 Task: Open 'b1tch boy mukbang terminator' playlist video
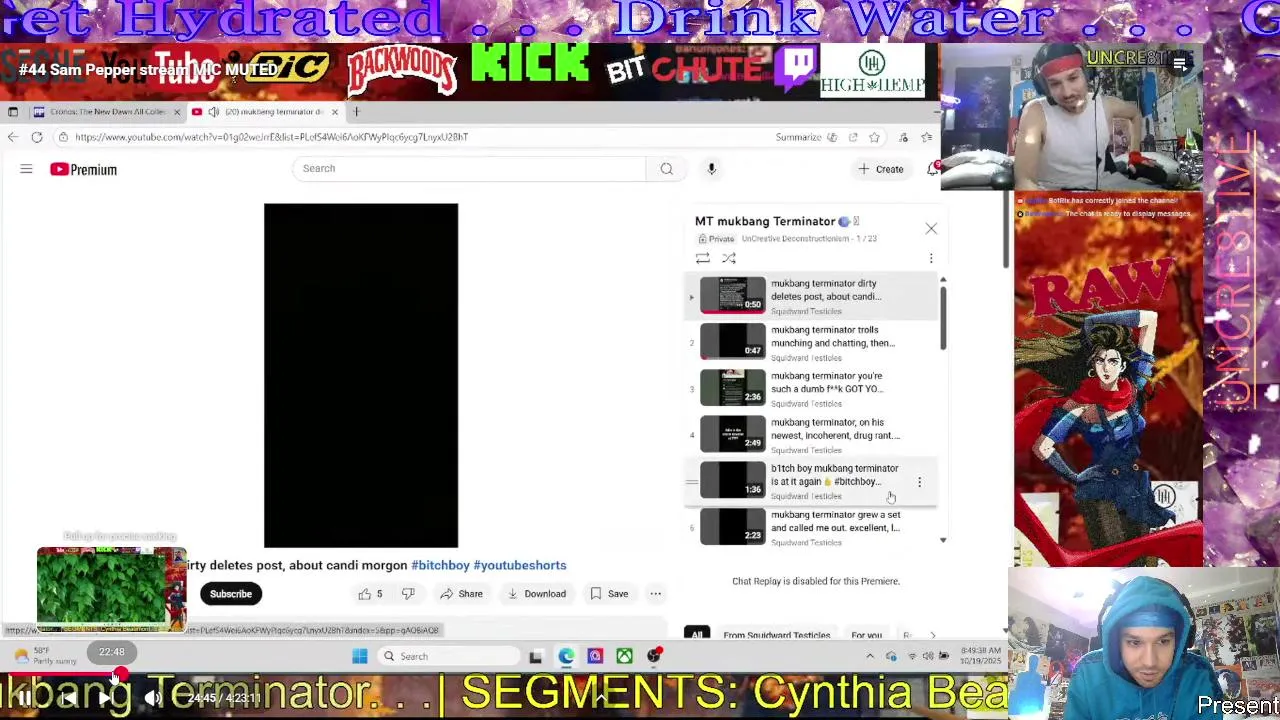[x=810, y=481]
